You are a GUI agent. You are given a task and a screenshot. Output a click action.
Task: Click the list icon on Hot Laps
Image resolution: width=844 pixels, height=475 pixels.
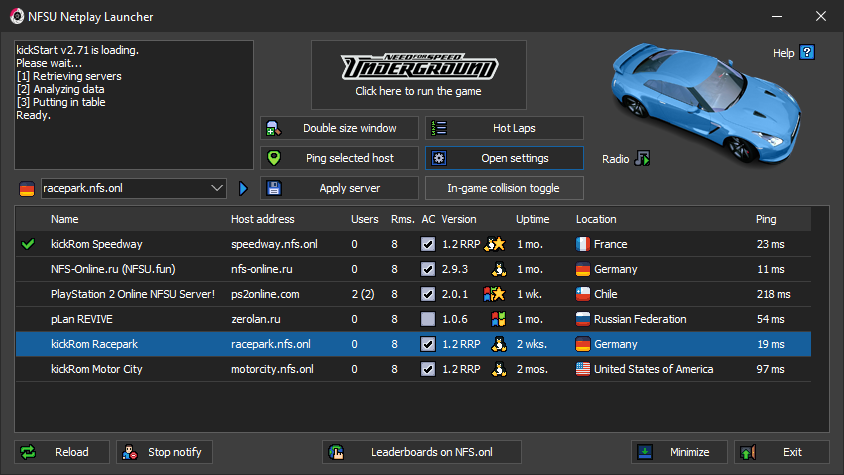(x=439, y=128)
